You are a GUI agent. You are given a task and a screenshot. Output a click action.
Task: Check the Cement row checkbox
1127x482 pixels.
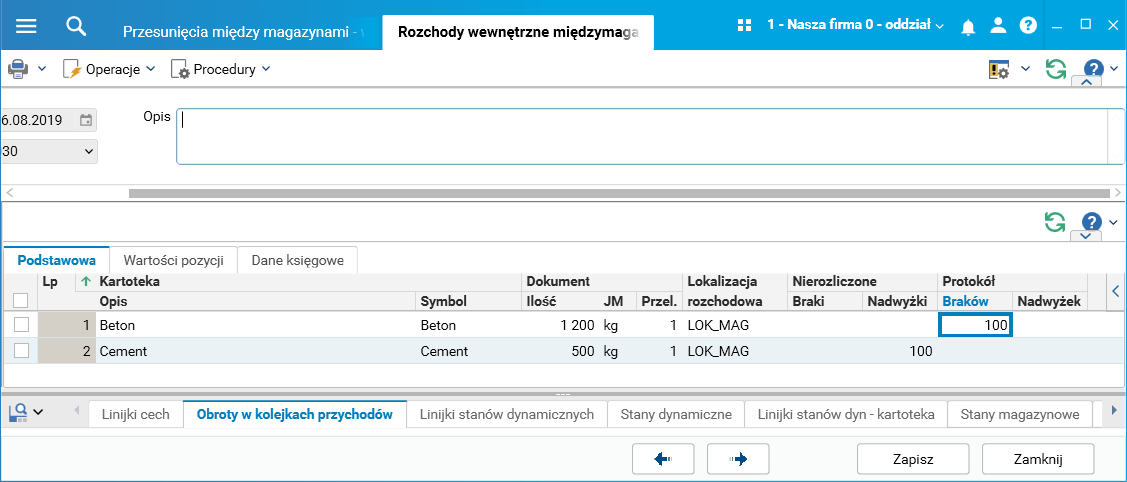(21, 350)
